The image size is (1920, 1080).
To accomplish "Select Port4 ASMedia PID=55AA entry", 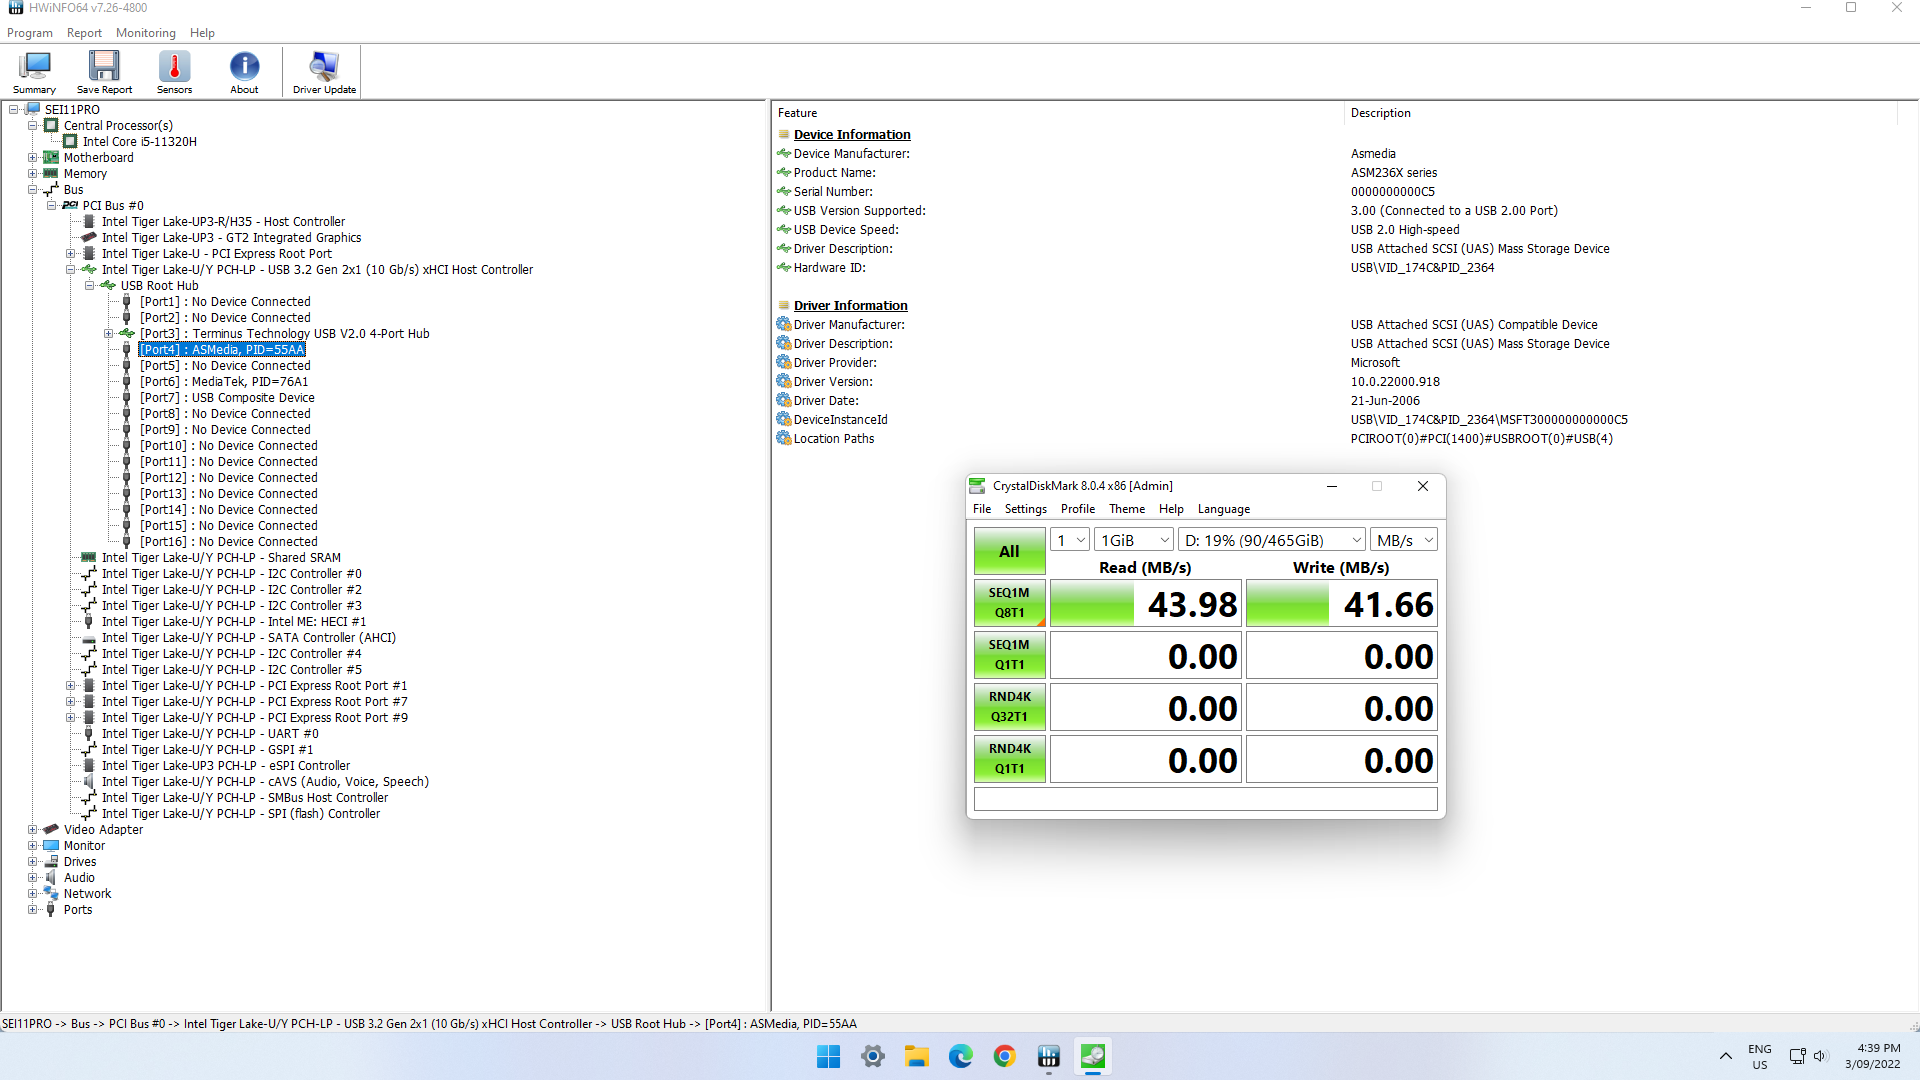I will point(222,350).
